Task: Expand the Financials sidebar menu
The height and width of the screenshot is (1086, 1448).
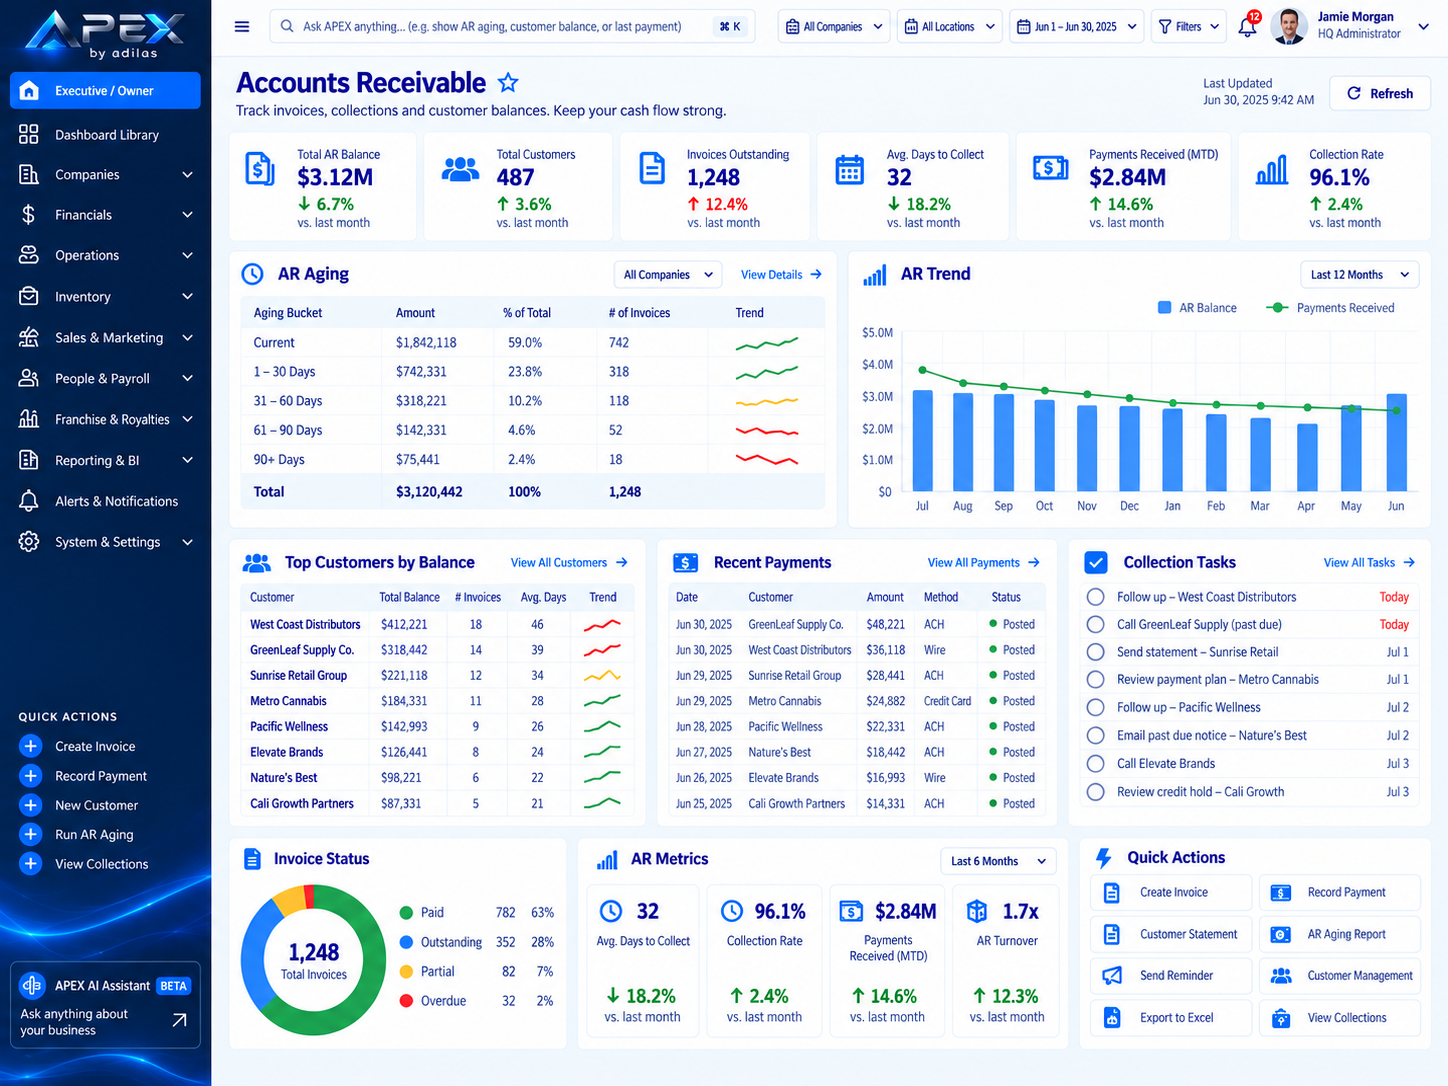Action: click(x=105, y=215)
